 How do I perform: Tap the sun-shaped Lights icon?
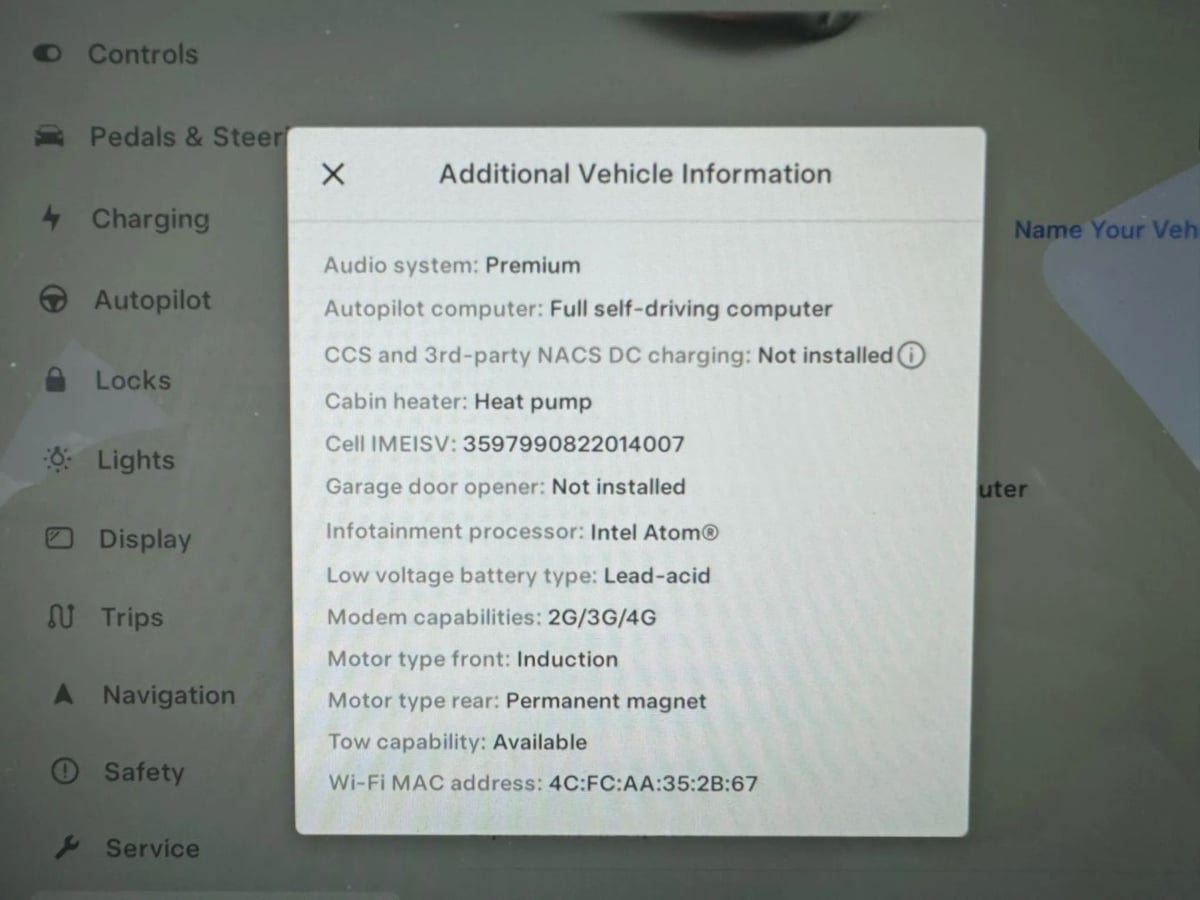tap(58, 460)
